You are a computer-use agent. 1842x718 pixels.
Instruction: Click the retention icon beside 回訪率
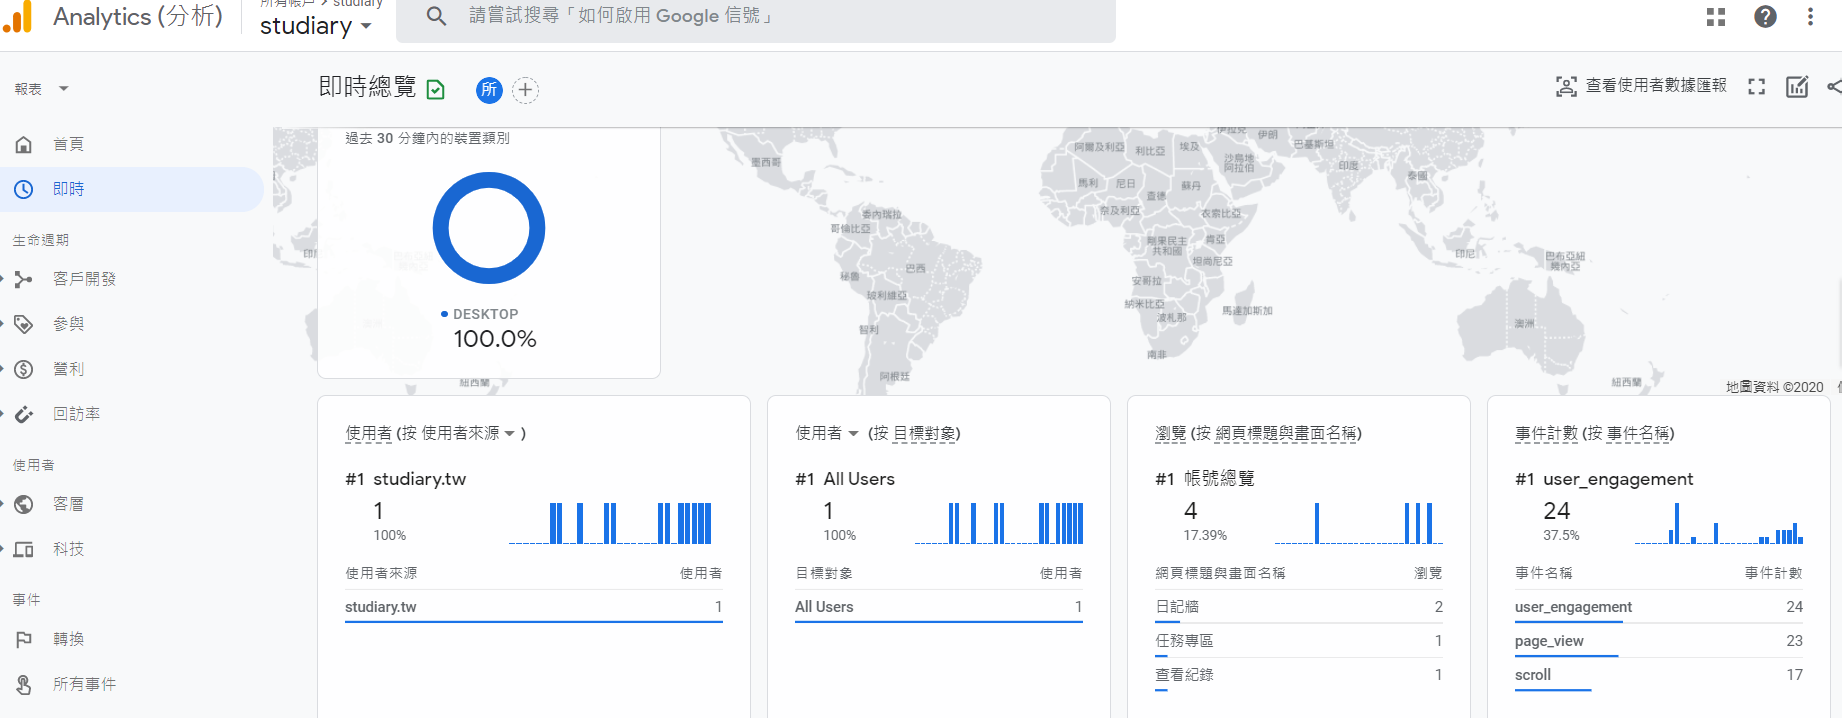click(24, 414)
